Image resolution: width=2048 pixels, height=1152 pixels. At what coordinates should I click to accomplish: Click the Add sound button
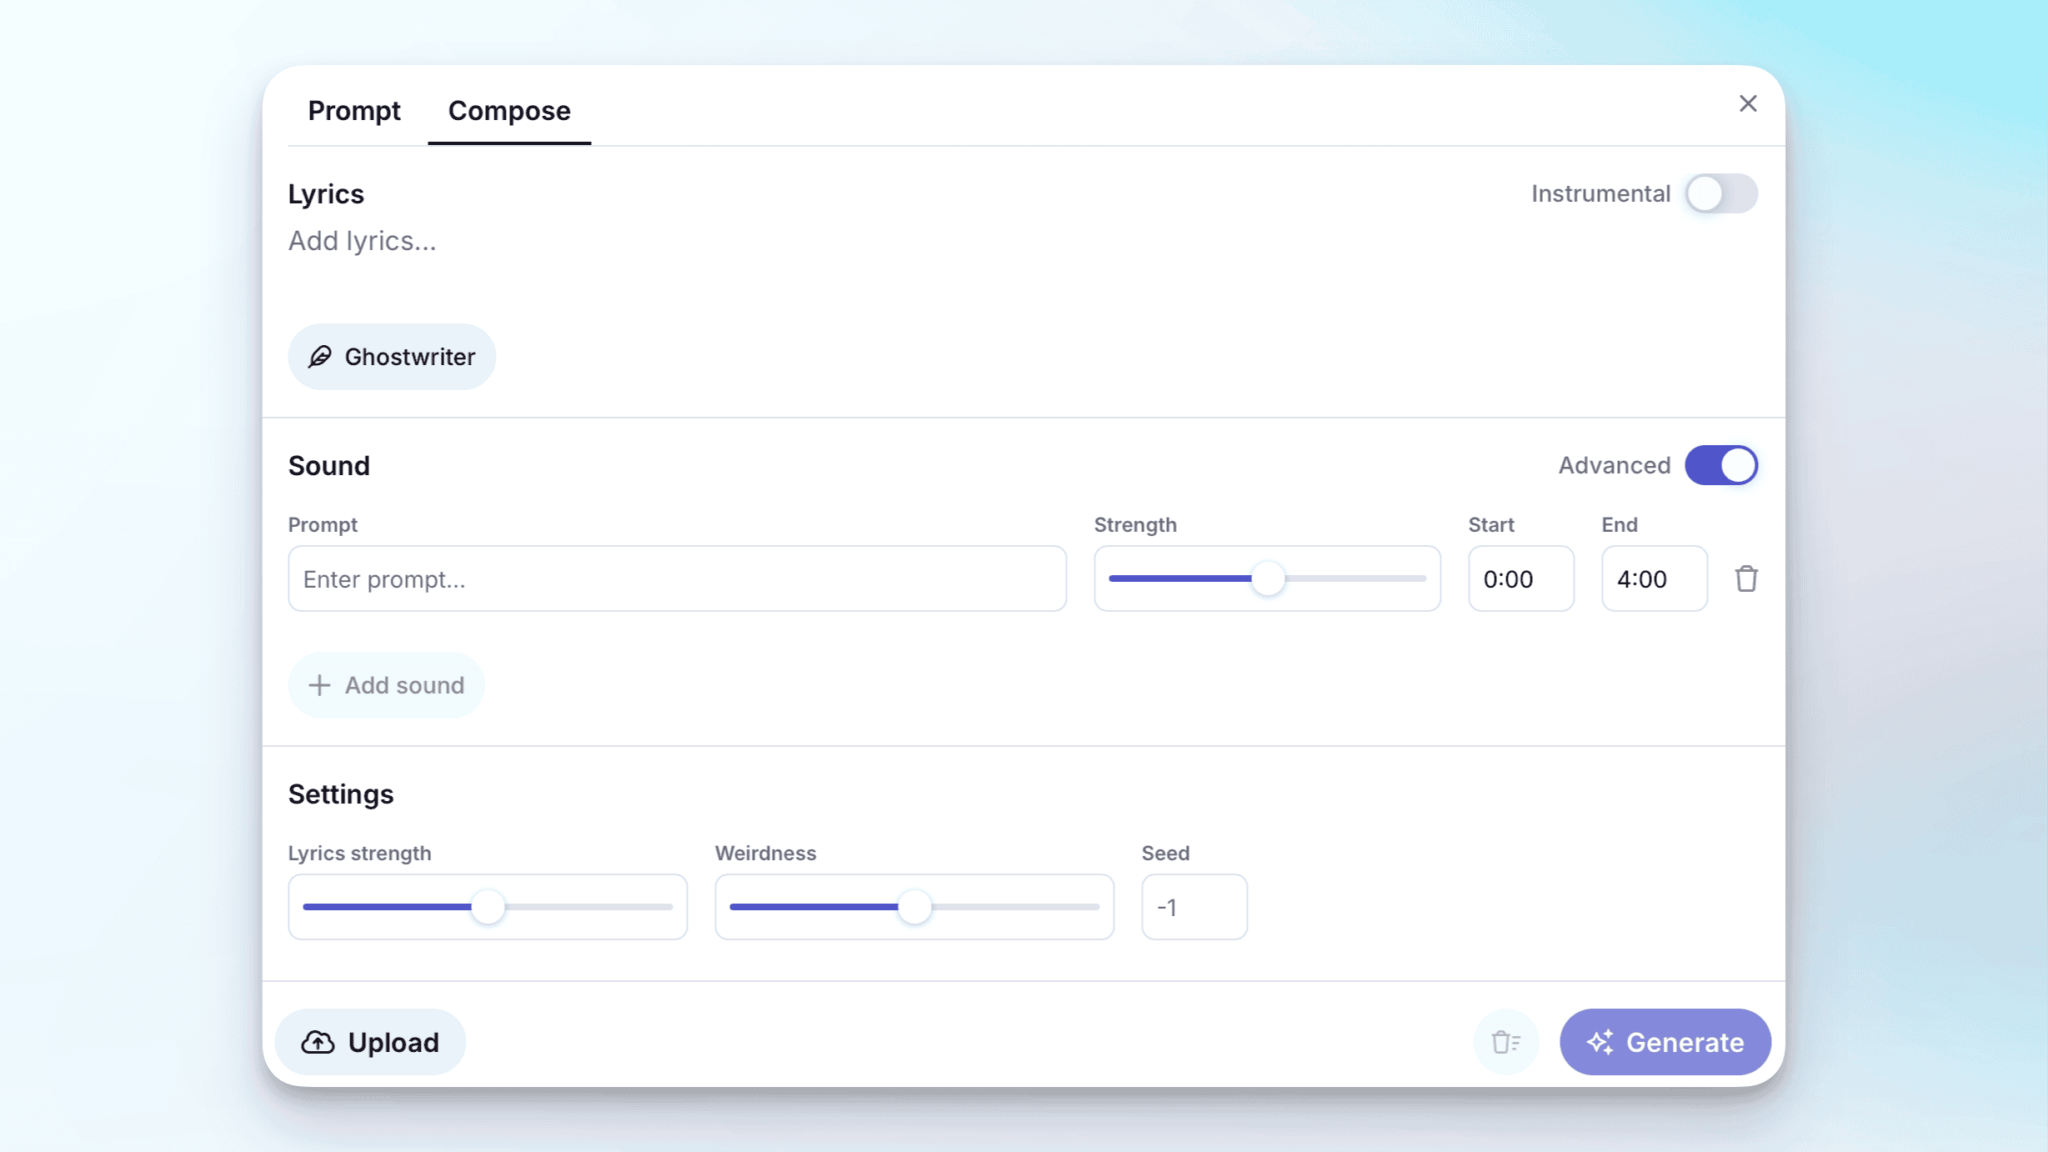386,685
